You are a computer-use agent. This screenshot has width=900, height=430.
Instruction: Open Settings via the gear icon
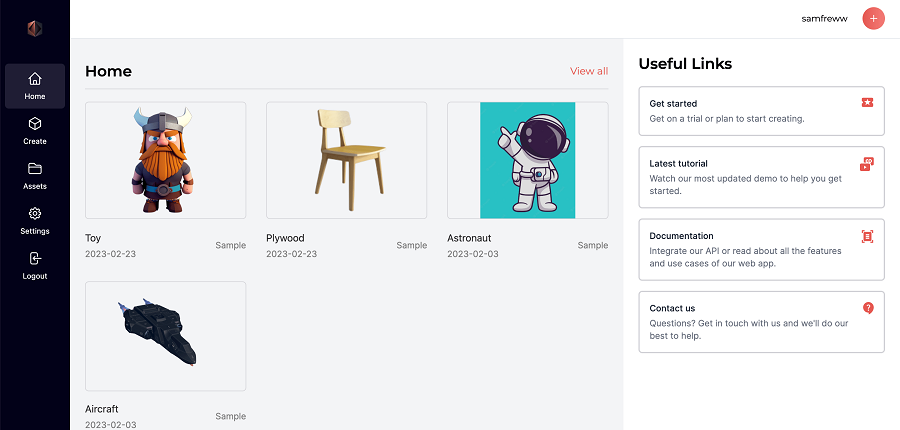click(x=35, y=214)
